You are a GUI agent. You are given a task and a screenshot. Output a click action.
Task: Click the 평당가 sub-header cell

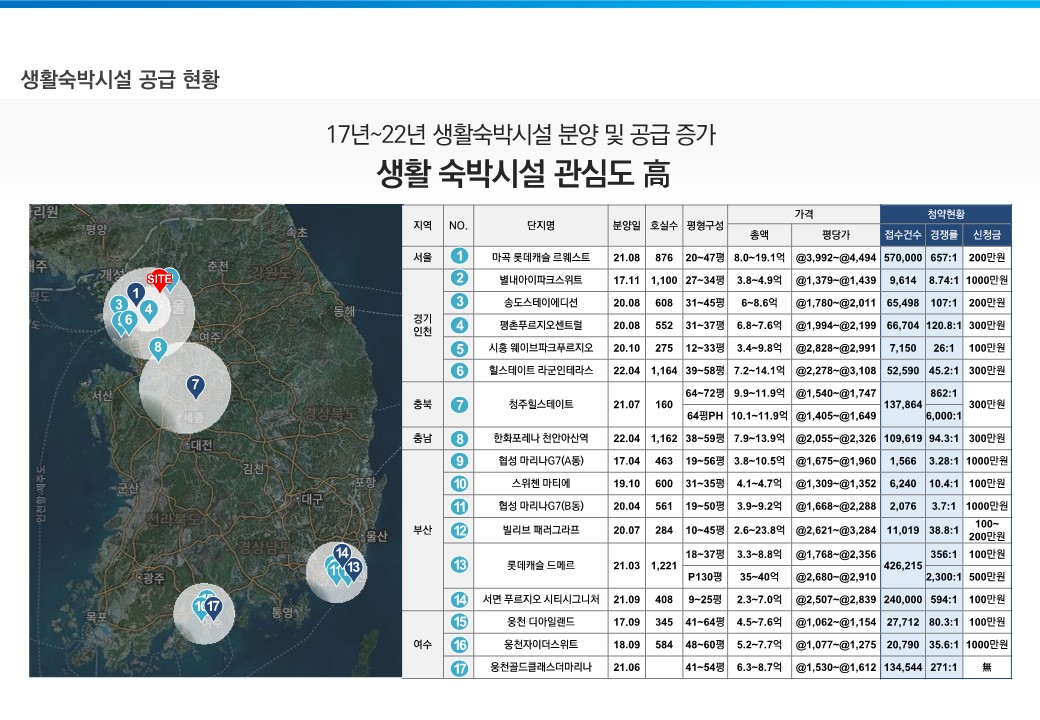point(835,235)
